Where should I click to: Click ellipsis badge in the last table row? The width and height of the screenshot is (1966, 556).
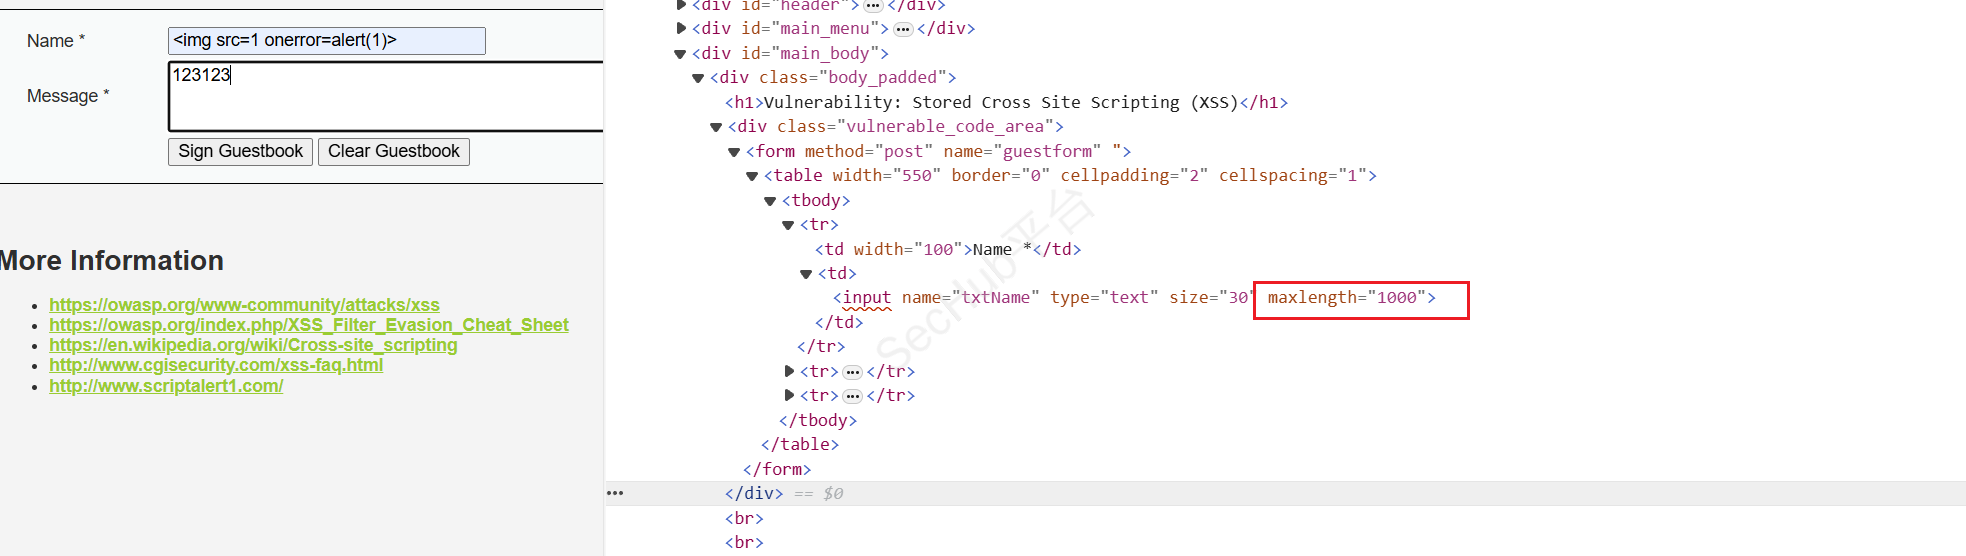pos(852,396)
